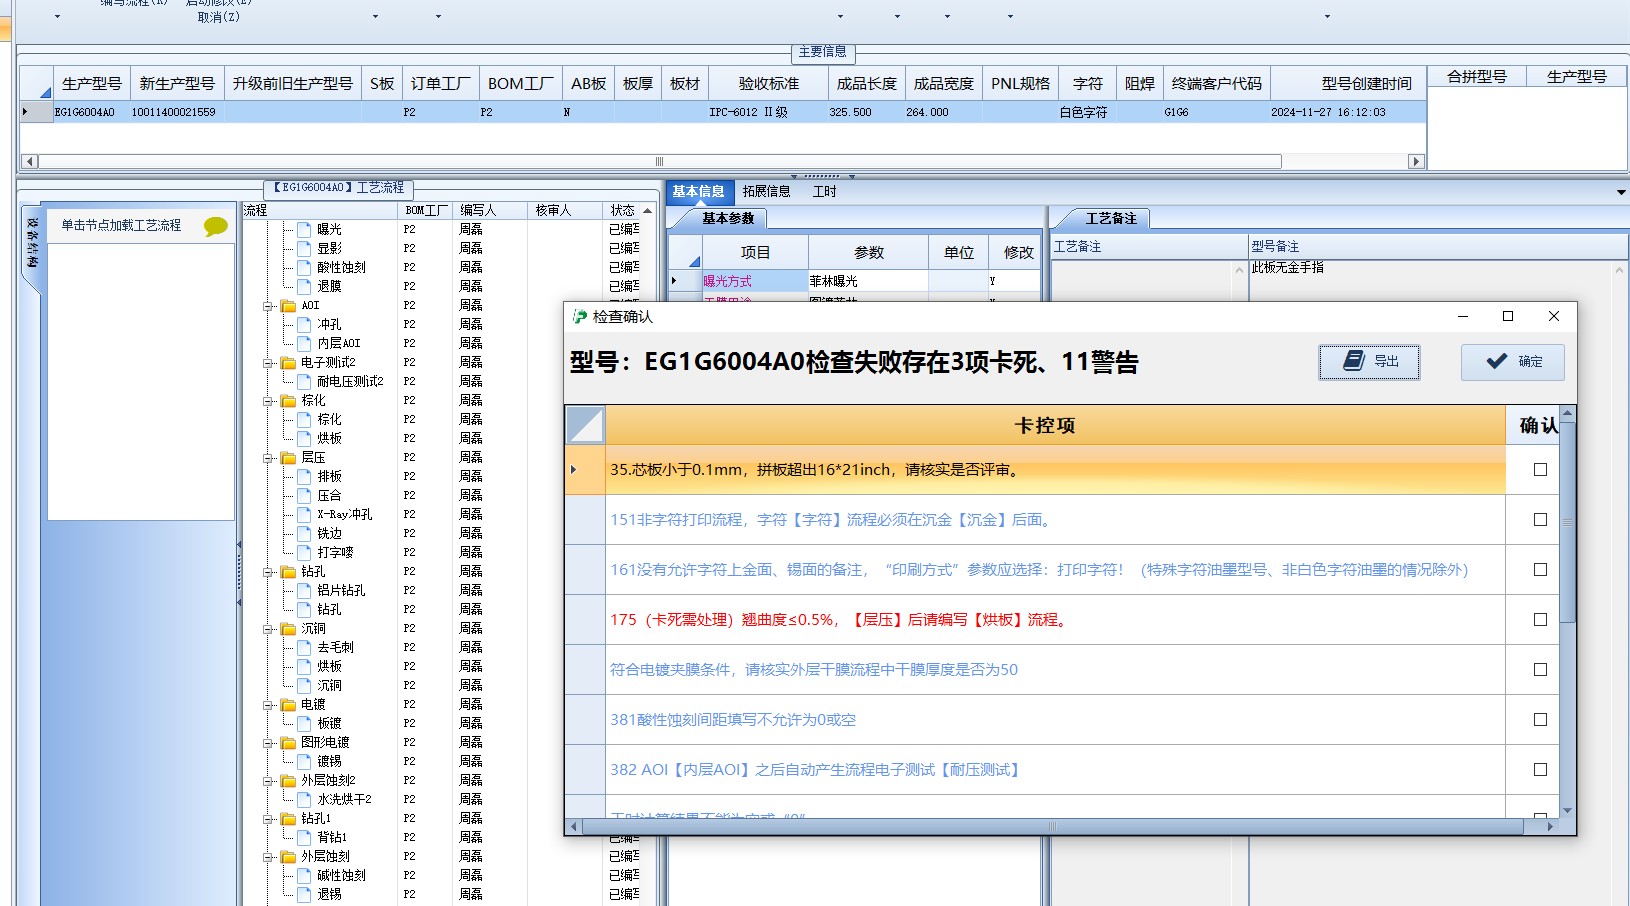This screenshot has height=906, width=1630.
Task: Collapse the 外层蚀刻2 folder node
Action: point(268,781)
